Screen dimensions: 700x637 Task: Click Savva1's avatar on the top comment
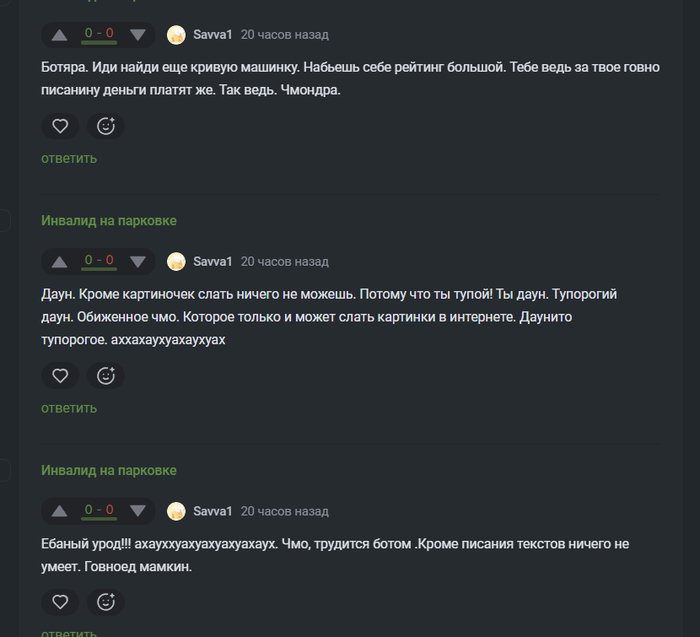pyautogui.click(x=176, y=35)
